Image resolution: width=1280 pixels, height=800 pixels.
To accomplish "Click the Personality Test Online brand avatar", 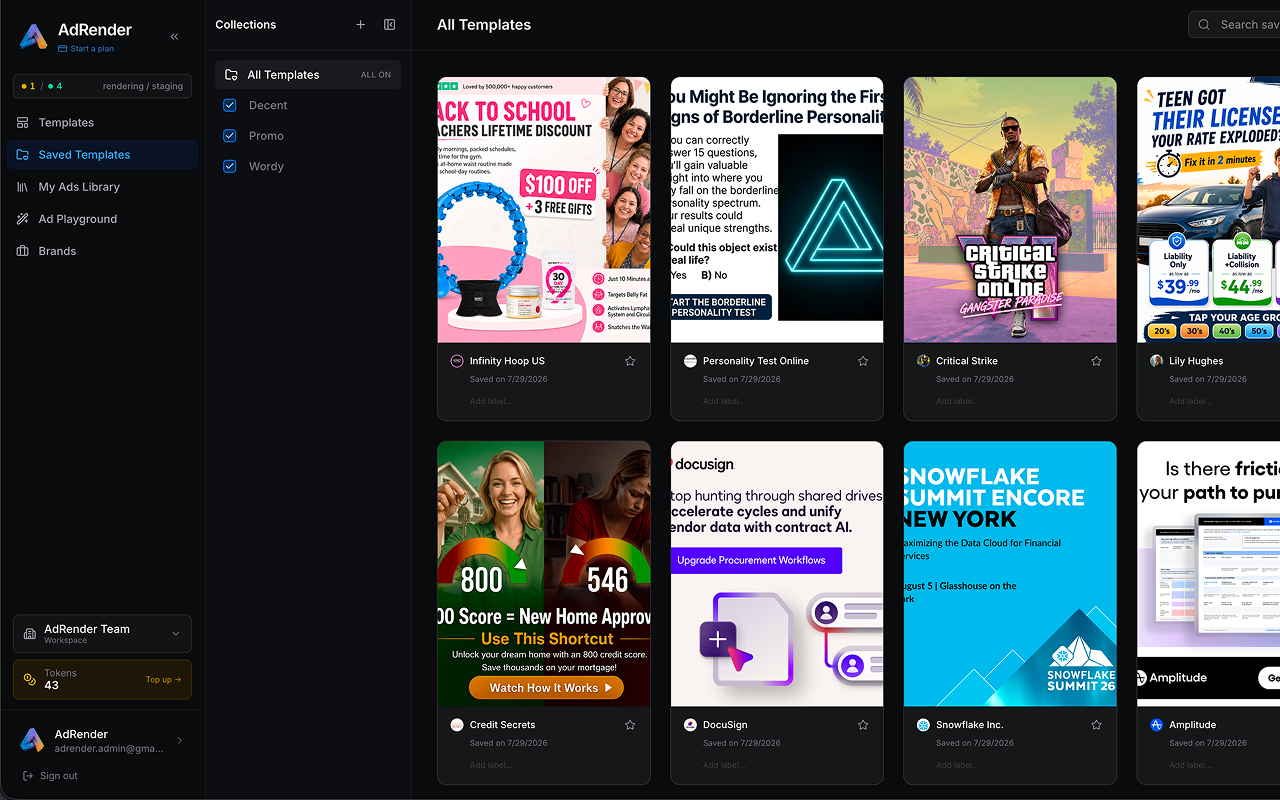I will click(x=690, y=361).
